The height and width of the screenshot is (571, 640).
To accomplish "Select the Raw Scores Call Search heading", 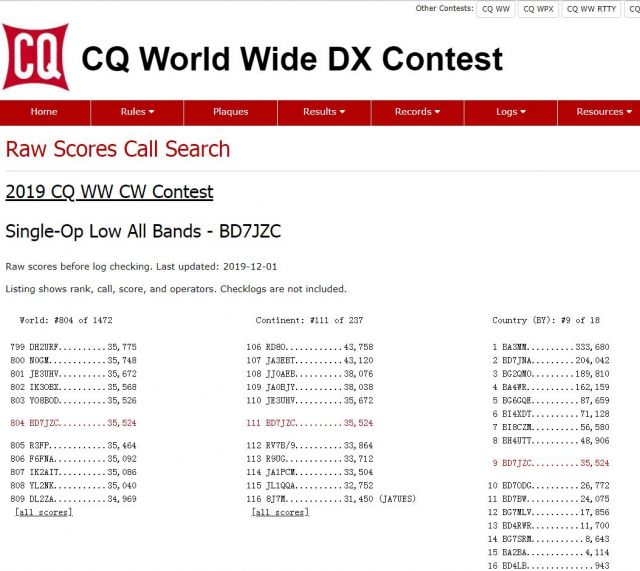I will 118,149.
